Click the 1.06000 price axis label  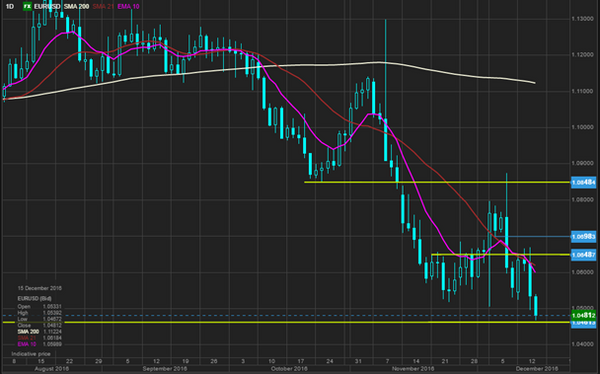point(582,272)
